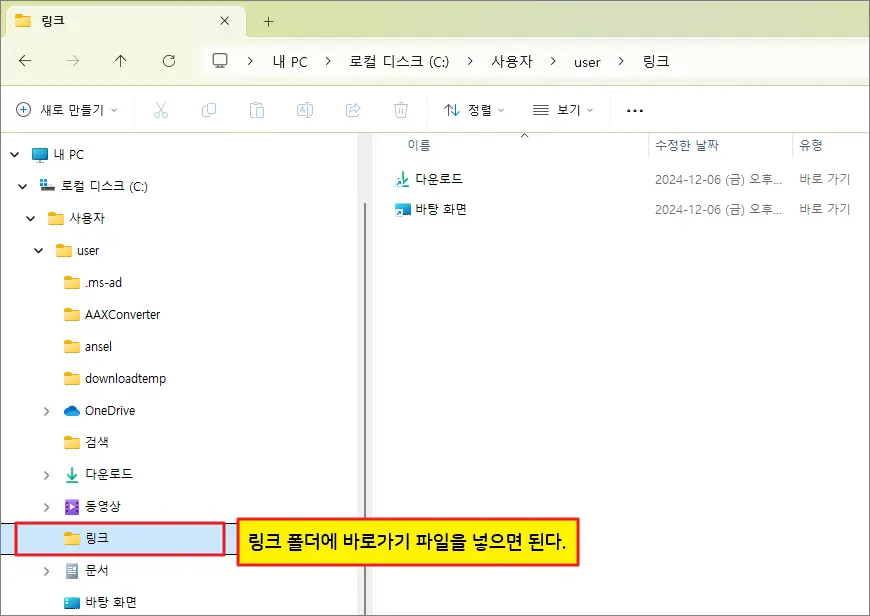
Task: Expand the 문서 tree node
Action: click(x=47, y=571)
